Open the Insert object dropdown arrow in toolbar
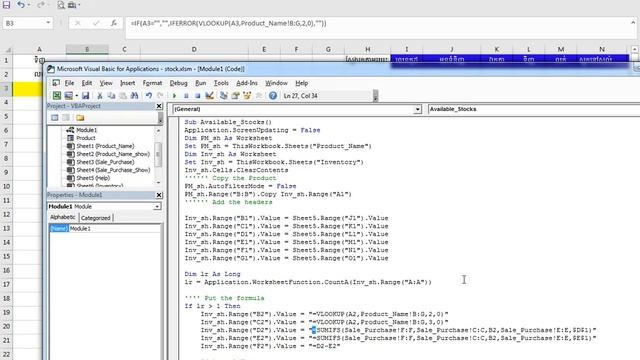Viewport: 640px width, 360px height. point(77,96)
